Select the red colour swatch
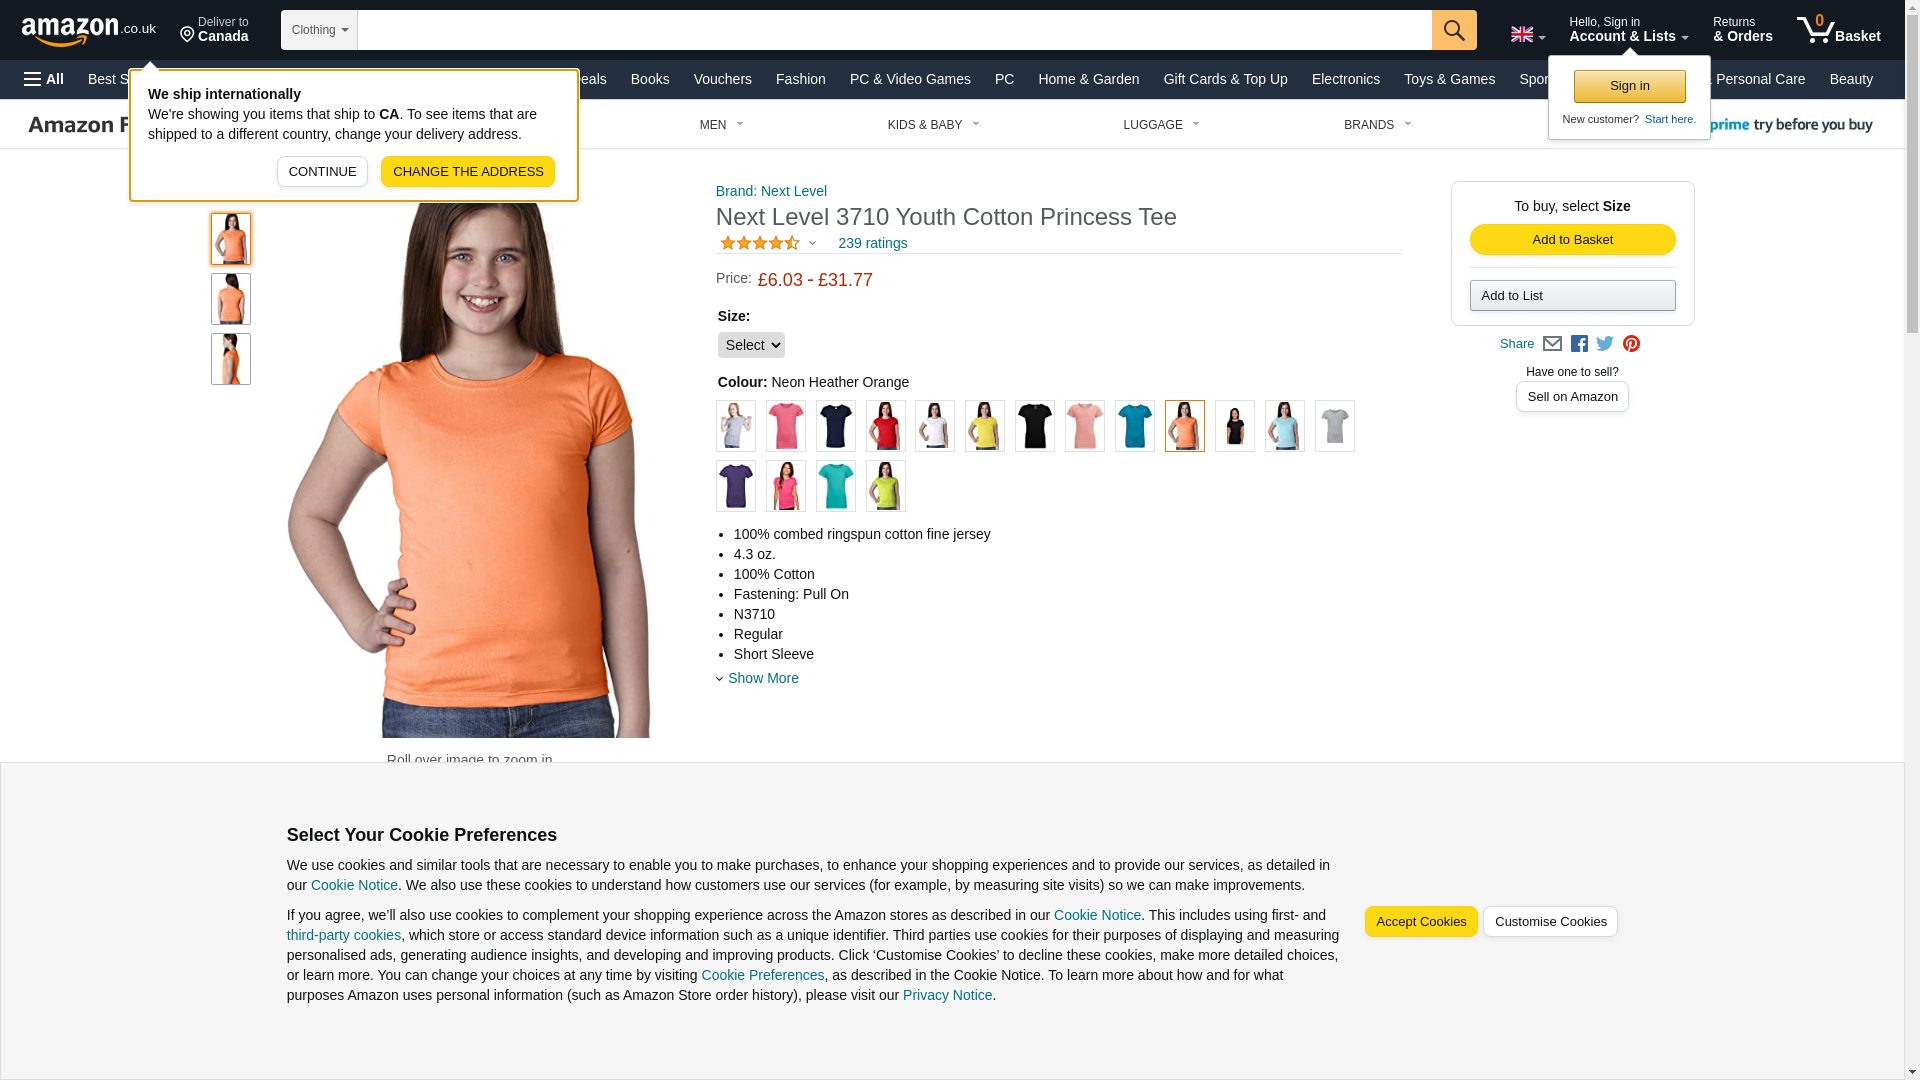The width and height of the screenshot is (1920, 1080). click(886, 426)
